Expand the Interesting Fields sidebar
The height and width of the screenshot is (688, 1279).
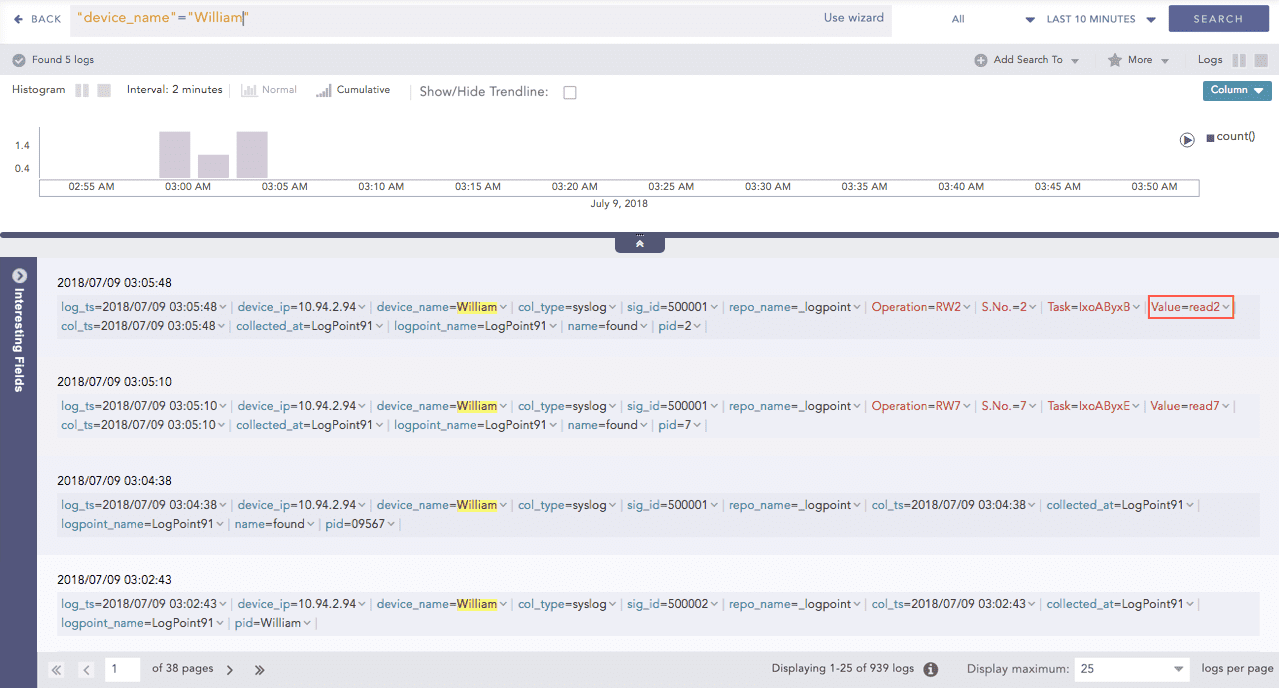click(x=17, y=274)
